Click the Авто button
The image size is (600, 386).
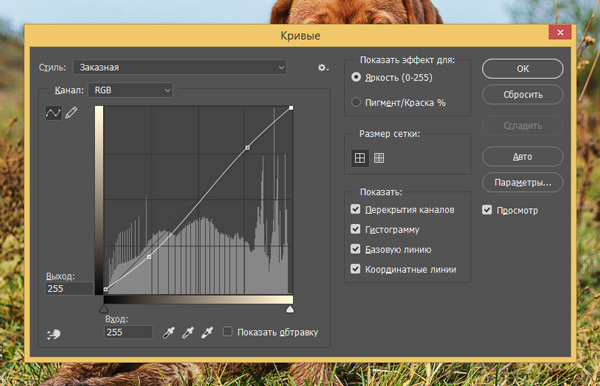[x=523, y=156]
